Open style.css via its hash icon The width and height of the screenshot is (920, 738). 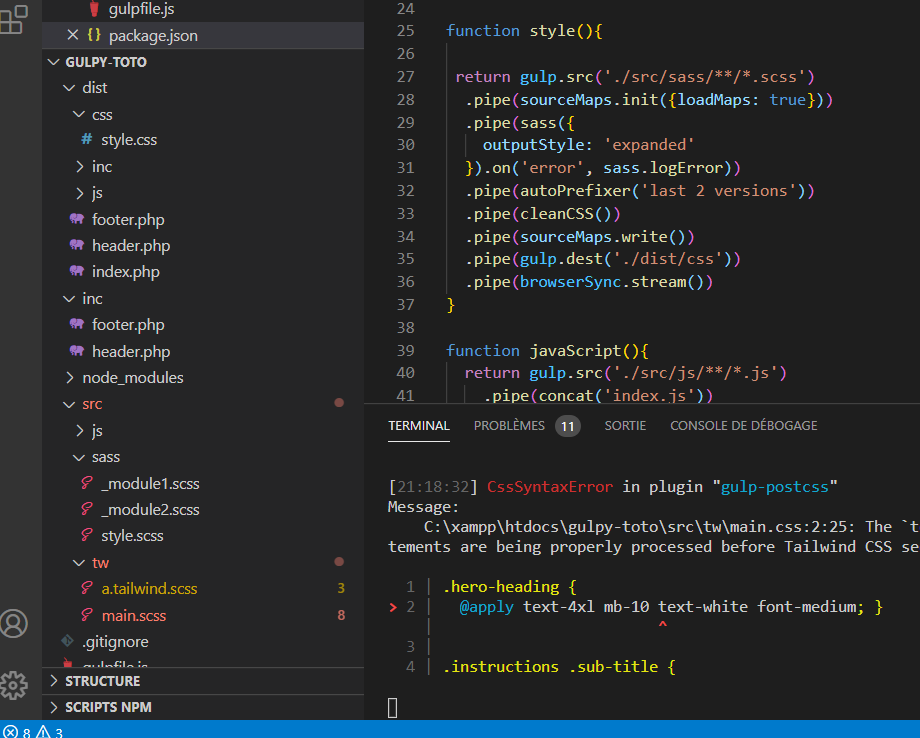86,140
